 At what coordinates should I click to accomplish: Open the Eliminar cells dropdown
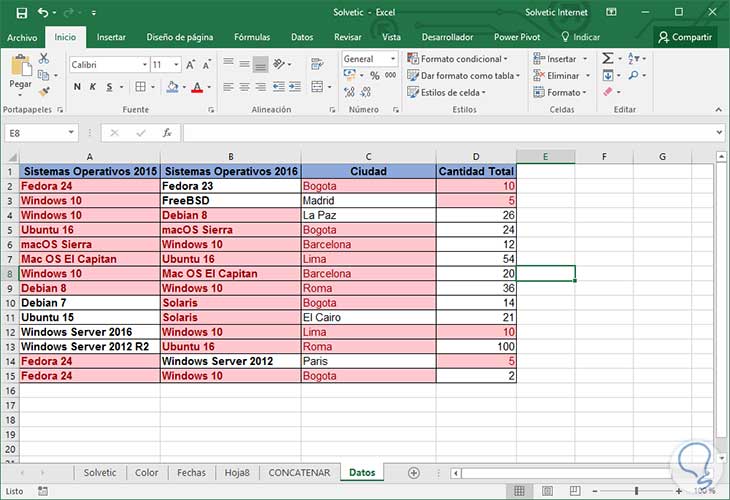(588, 75)
